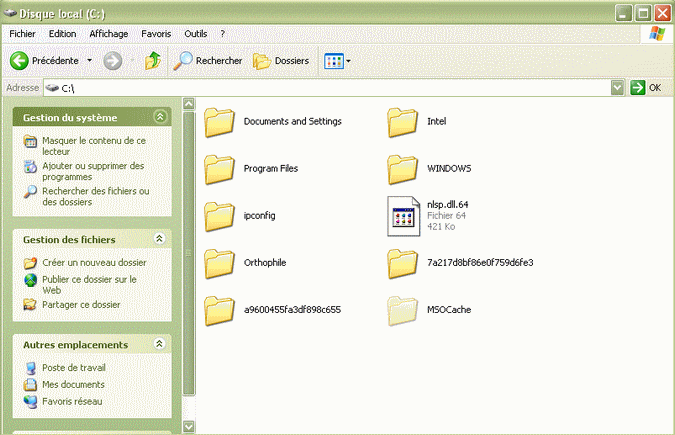The height and width of the screenshot is (435, 675).
Task: Select the nlsp.dll.64 file icon
Action: 403,216
